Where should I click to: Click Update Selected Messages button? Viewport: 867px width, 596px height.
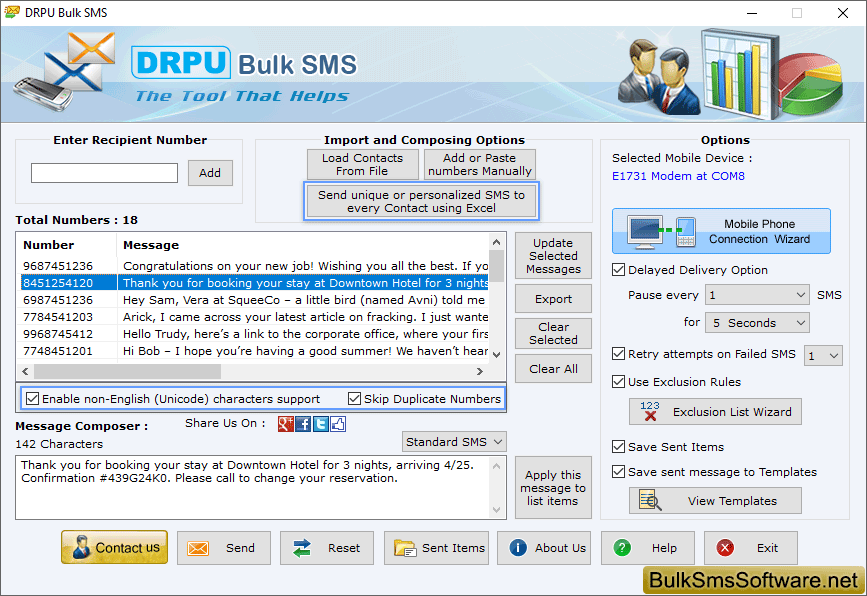[553, 256]
